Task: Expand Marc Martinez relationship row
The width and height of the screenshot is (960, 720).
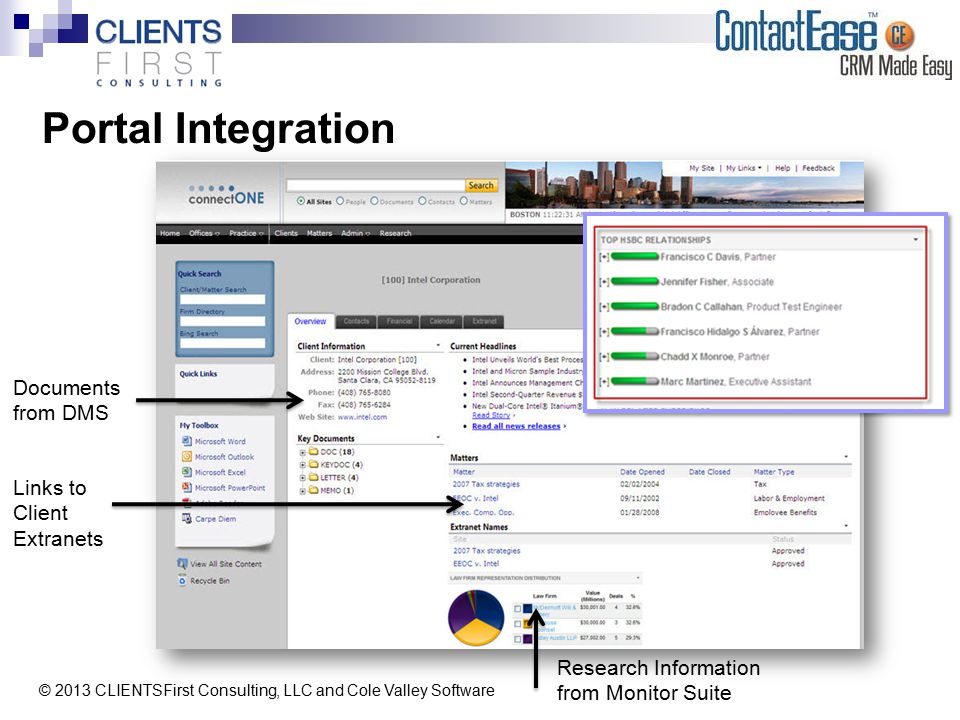Action: coord(604,382)
